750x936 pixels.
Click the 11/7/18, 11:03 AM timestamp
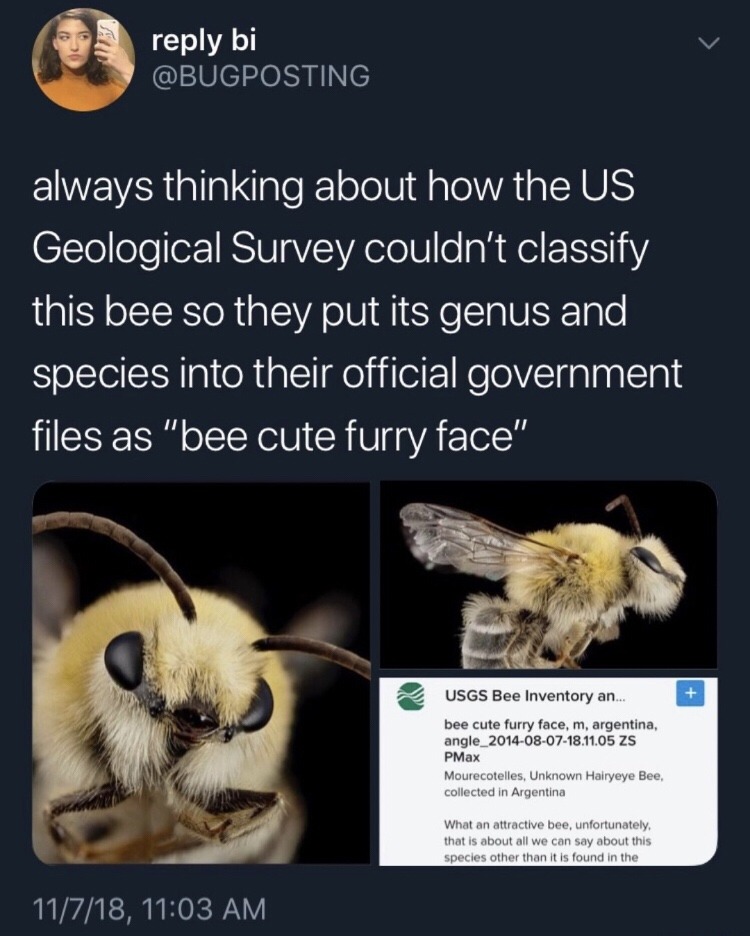pos(150,909)
